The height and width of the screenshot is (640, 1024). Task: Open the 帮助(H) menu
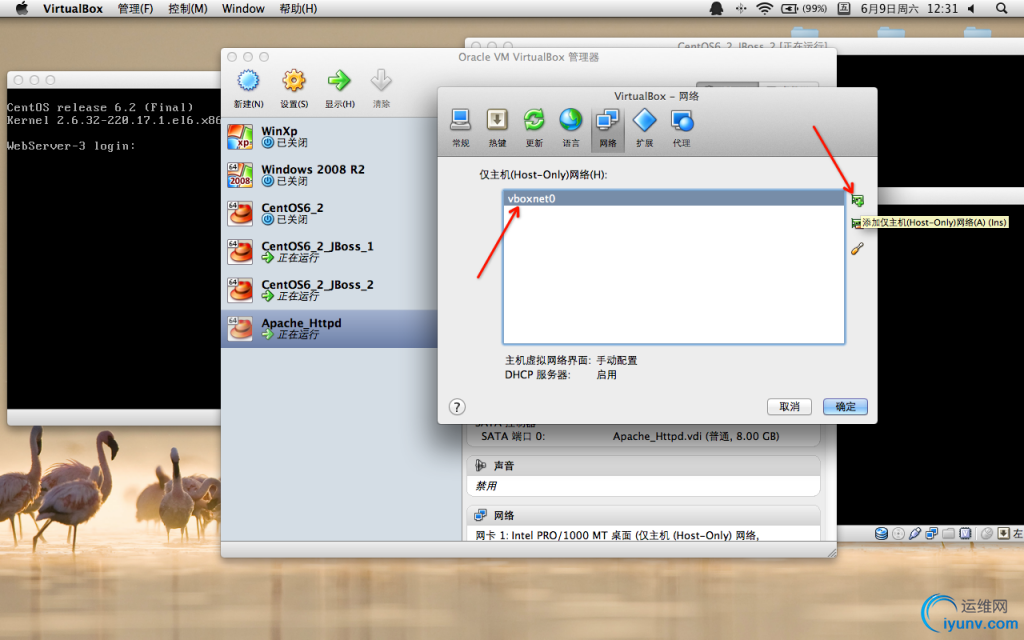298,8
